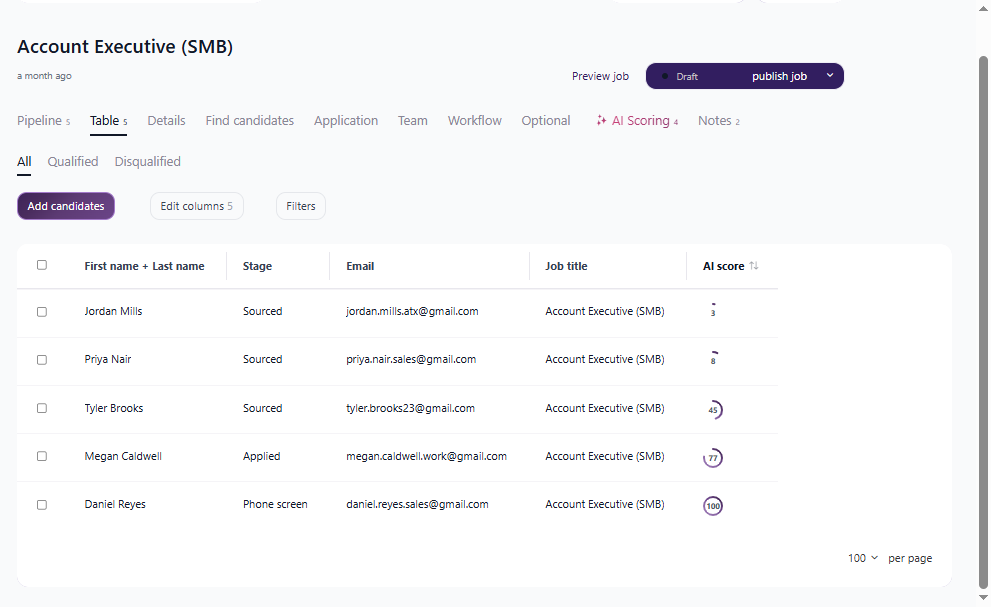Click Daniel Reyes' AI score 100 ring

pyautogui.click(x=713, y=505)
